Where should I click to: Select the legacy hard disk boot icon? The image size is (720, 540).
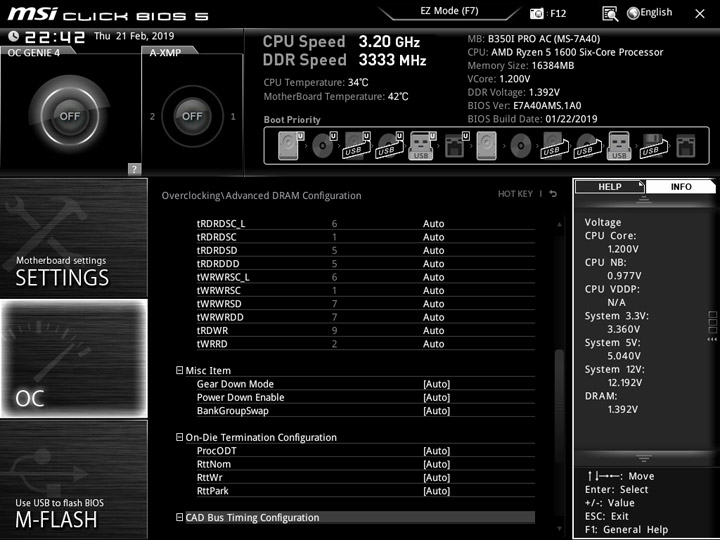pyautogui.click(x=487, y=146)
